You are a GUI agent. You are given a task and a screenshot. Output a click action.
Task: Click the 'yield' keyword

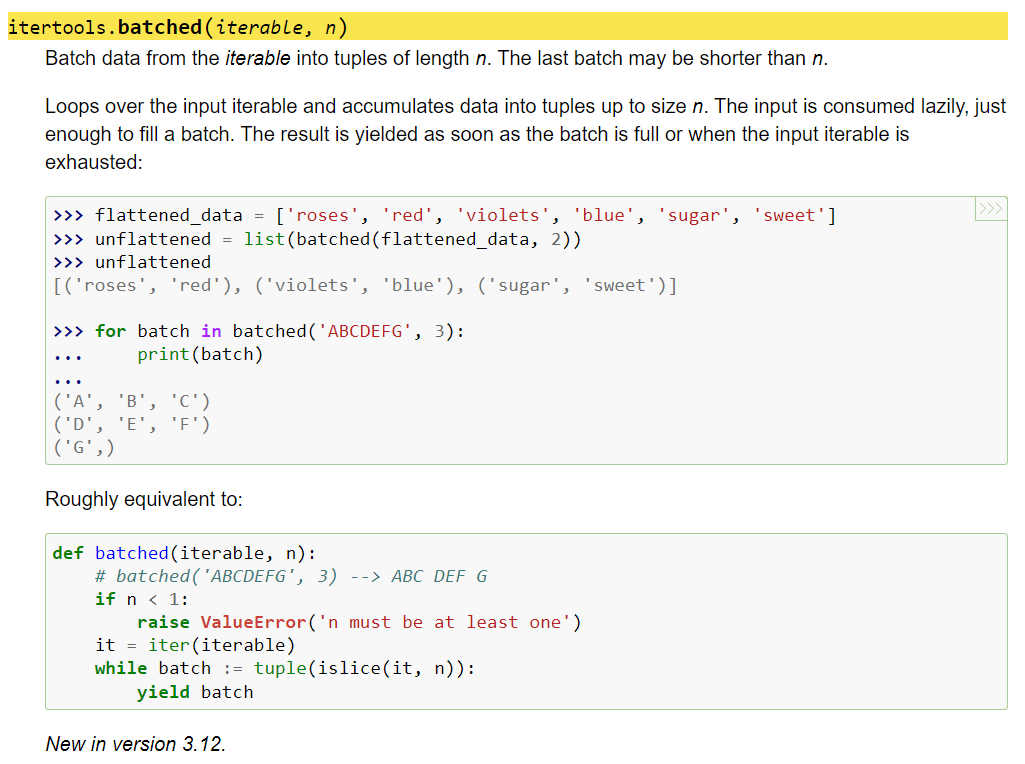[163, 692]
